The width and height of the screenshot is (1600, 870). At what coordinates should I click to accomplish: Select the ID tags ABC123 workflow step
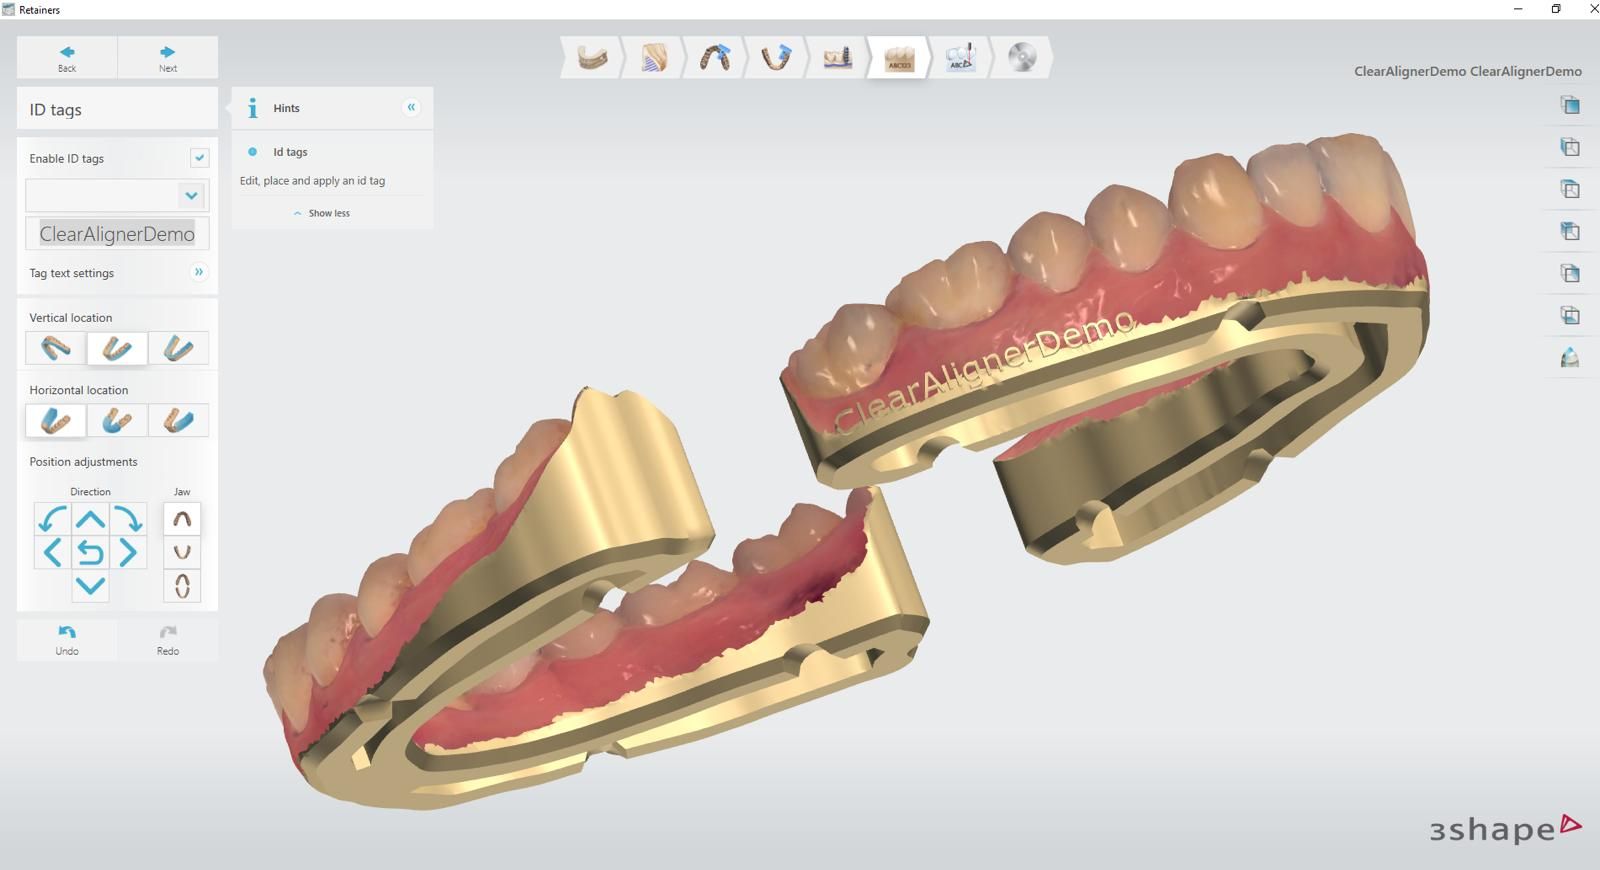point(899,58)
